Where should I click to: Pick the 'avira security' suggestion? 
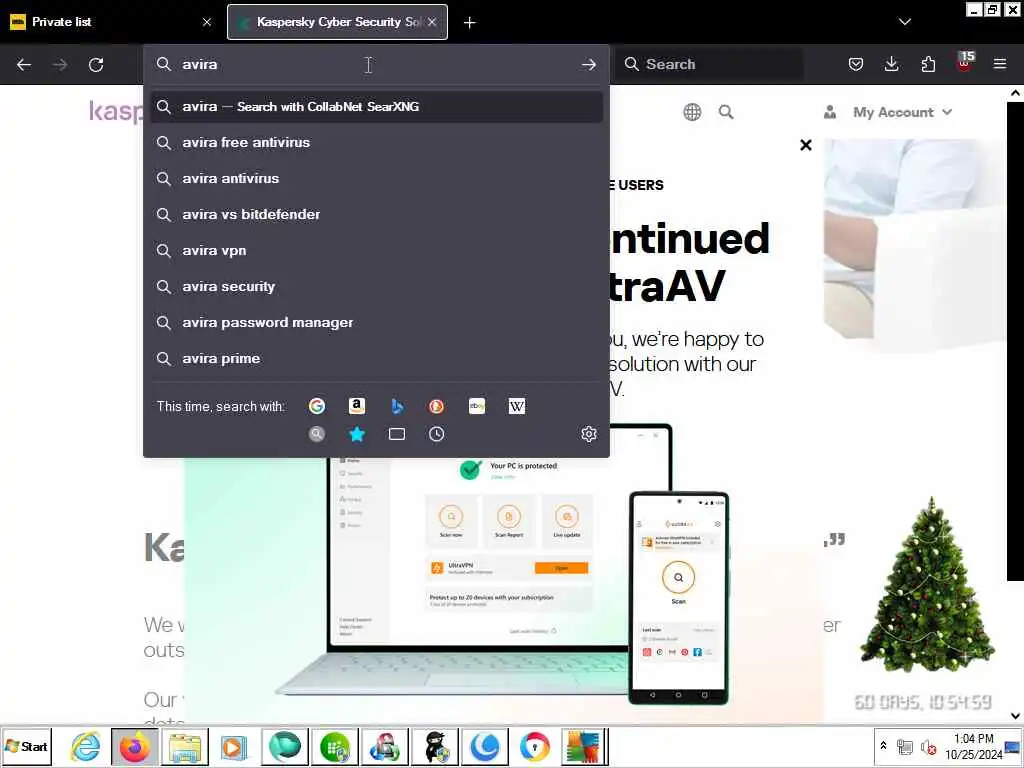click(377, 287)
